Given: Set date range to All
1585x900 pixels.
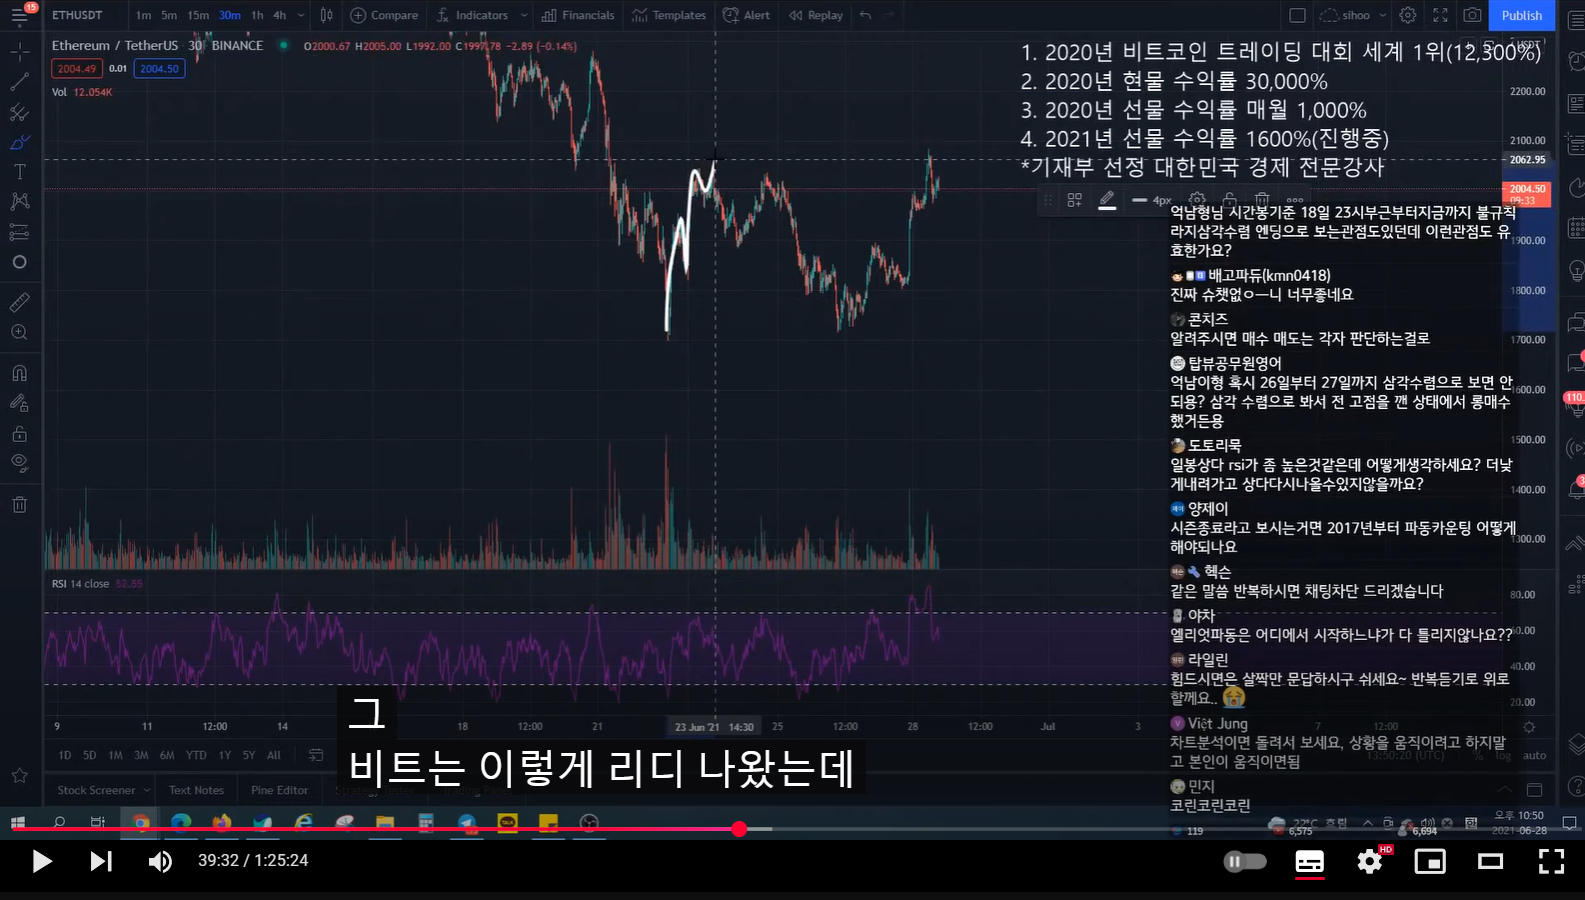Looking at the screenshot, I should pos(274,755).
